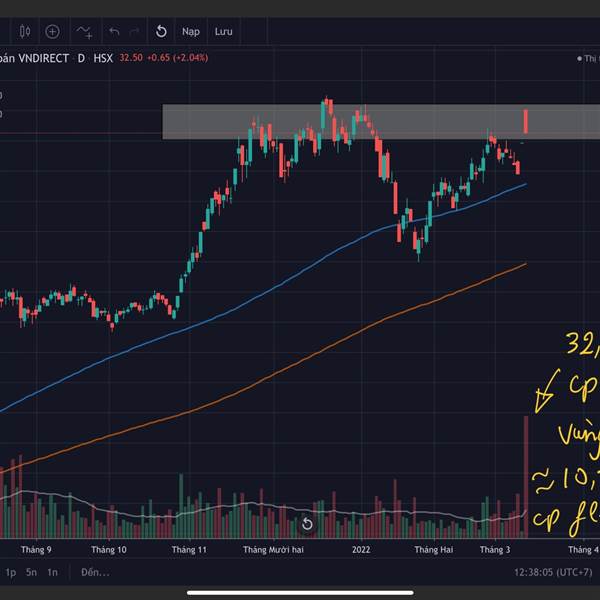Click the Nạp button
Image resolution: width=600 pixels, height=600 pixels.
pyautogui.click(x=191, y=31)
